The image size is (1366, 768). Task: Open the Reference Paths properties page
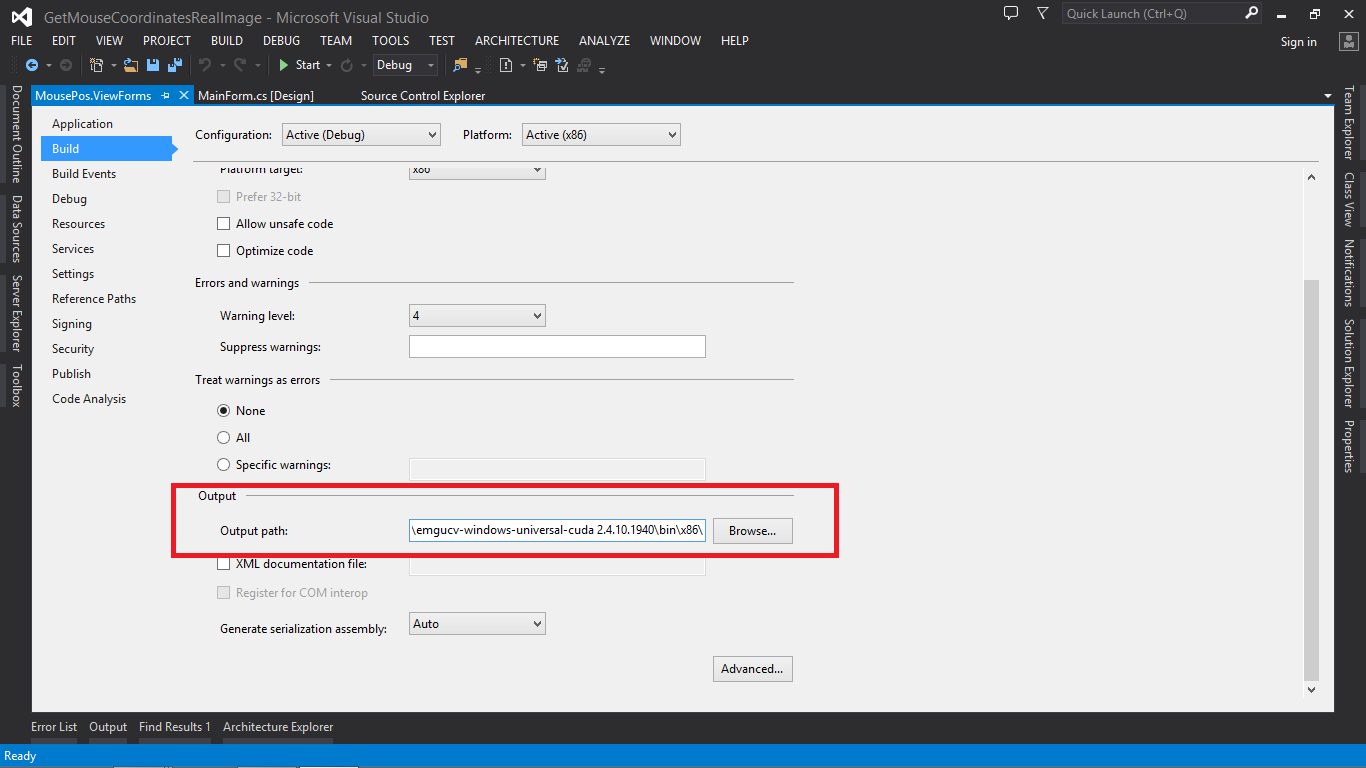94,299
